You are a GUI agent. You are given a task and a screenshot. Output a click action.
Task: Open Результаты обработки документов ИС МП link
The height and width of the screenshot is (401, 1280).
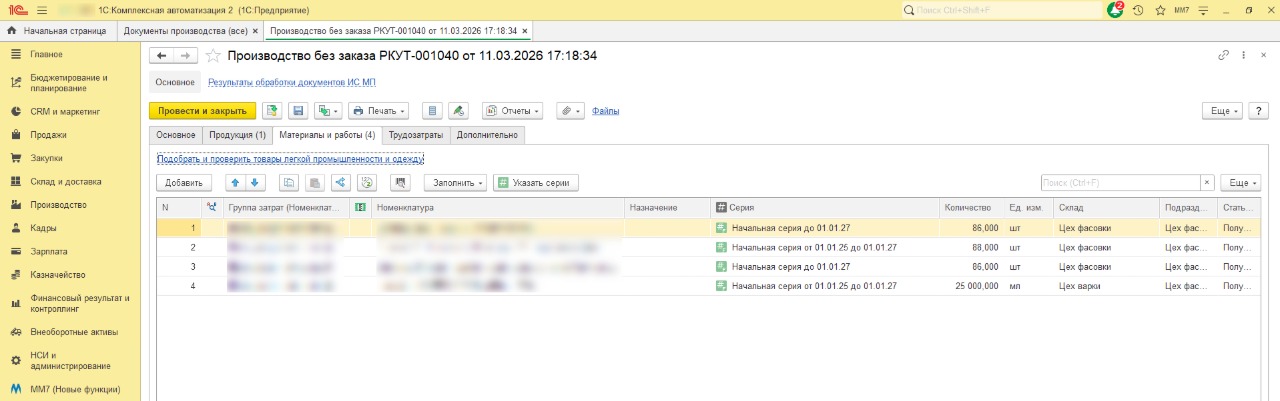click(292, 82)
